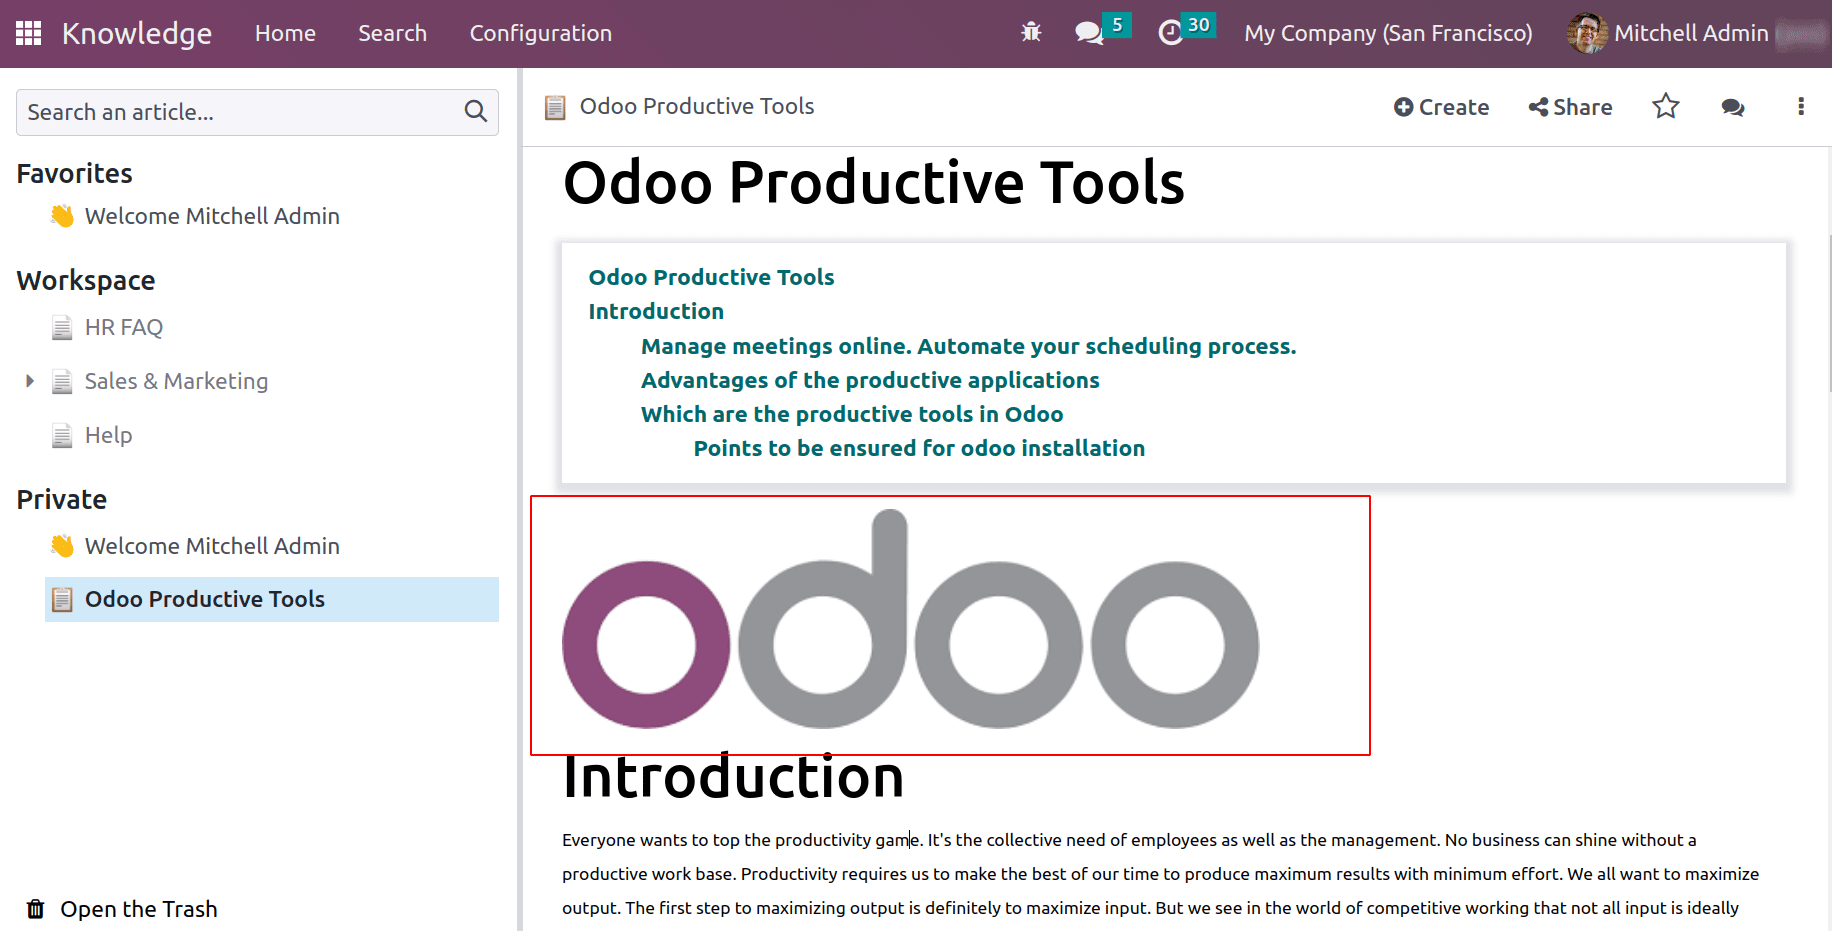Click the large Odoo Productive Tools title
This screenshot has height=931, width=1832.
pos(874,183)
